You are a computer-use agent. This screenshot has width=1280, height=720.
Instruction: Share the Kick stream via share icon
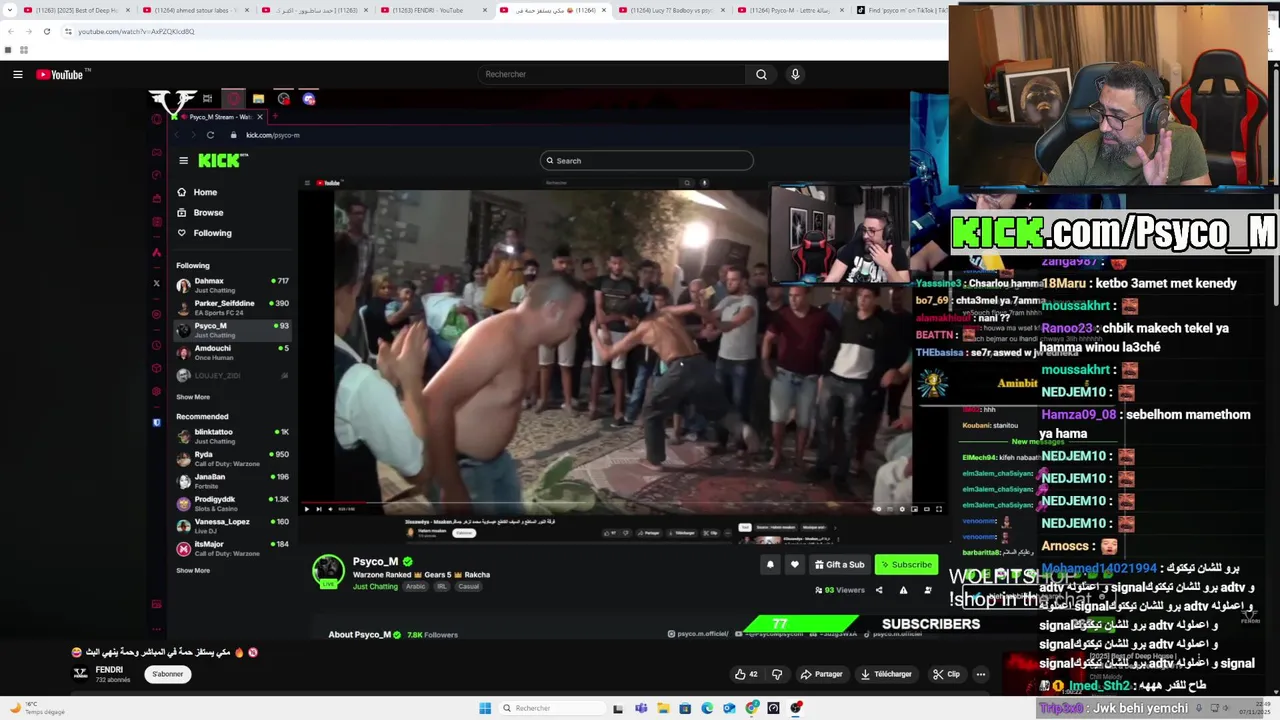pos(879,590)
